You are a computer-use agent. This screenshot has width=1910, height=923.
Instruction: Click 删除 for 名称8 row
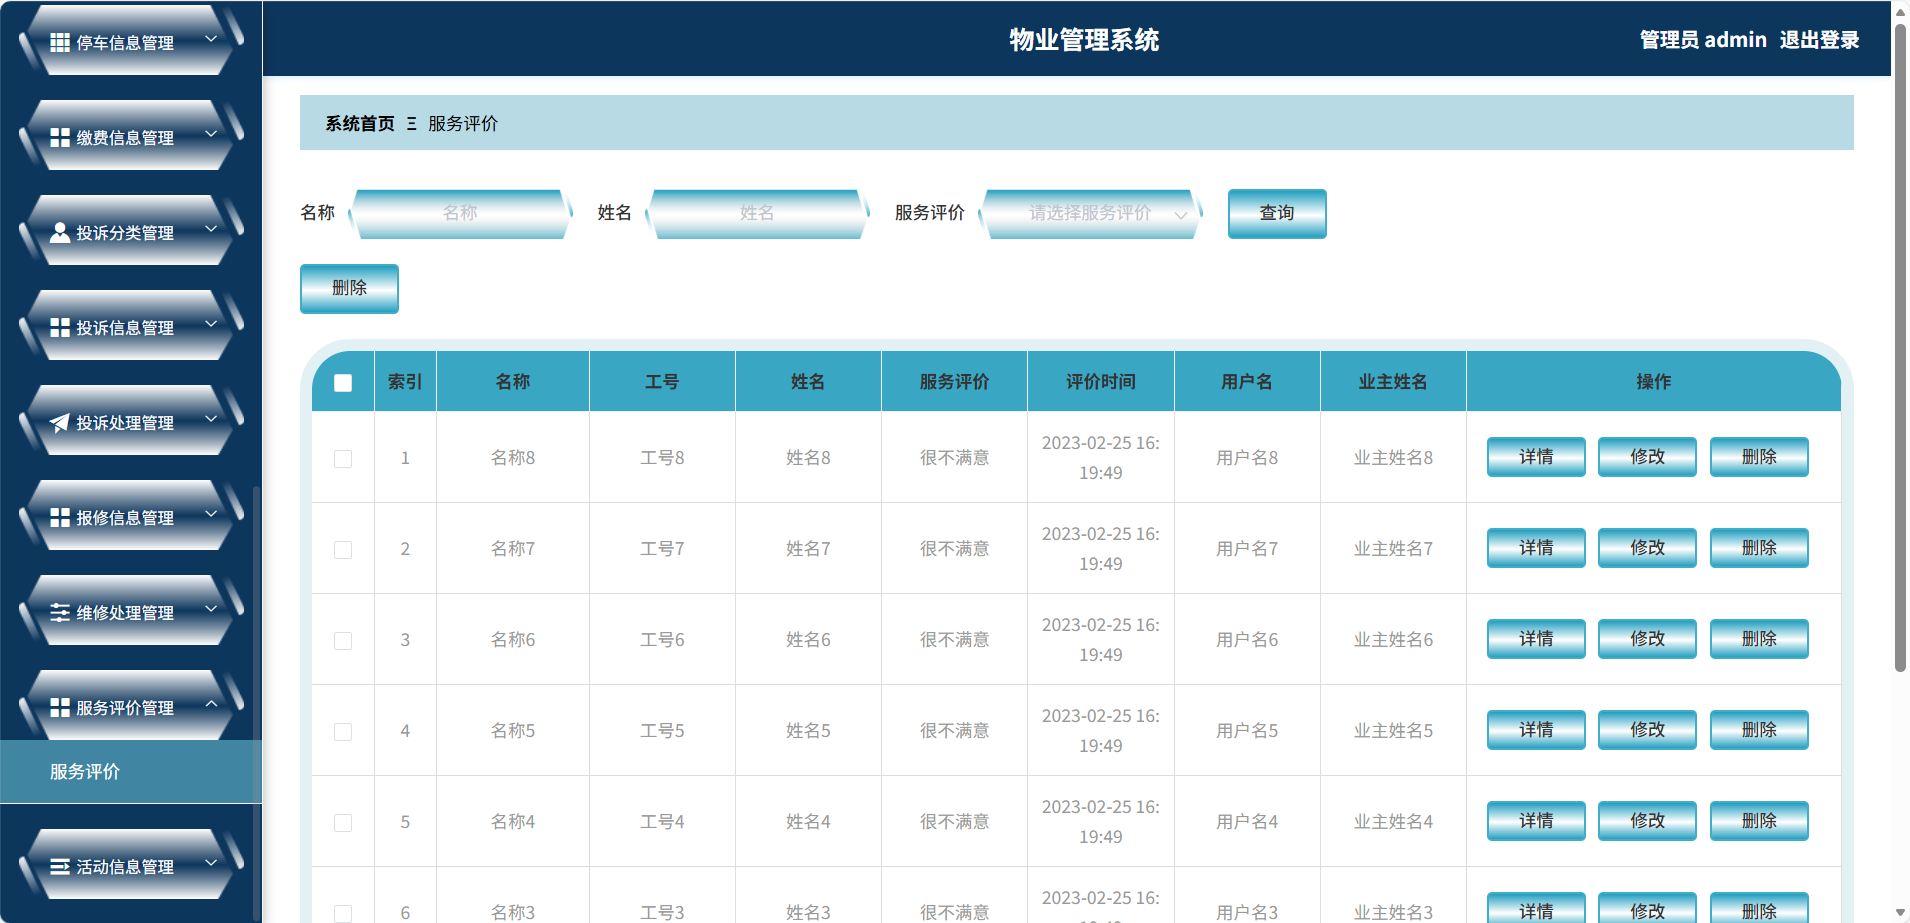click(x=1759, y=457)
